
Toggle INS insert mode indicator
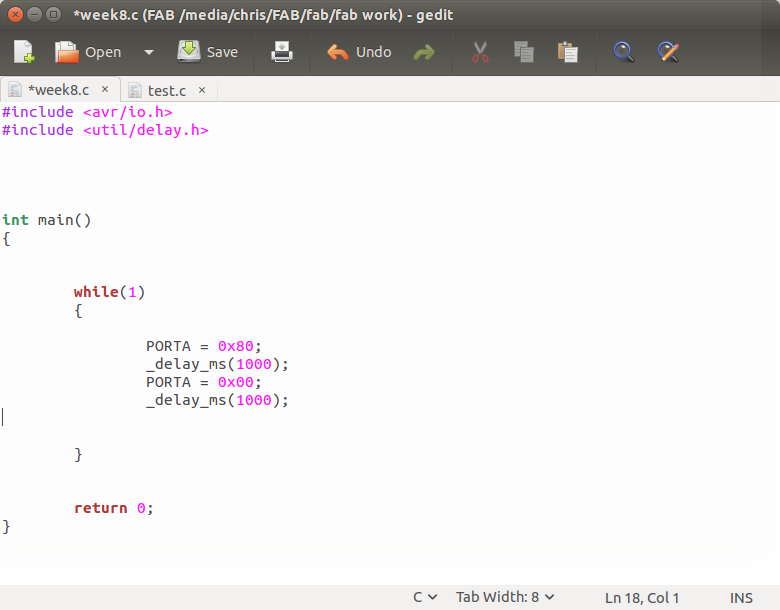741,598
